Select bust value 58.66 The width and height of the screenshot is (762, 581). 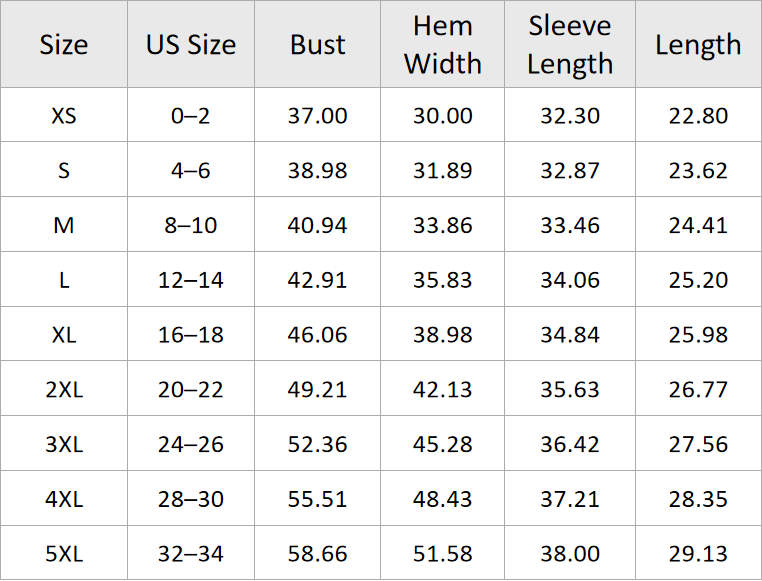(x=318, y=554)
